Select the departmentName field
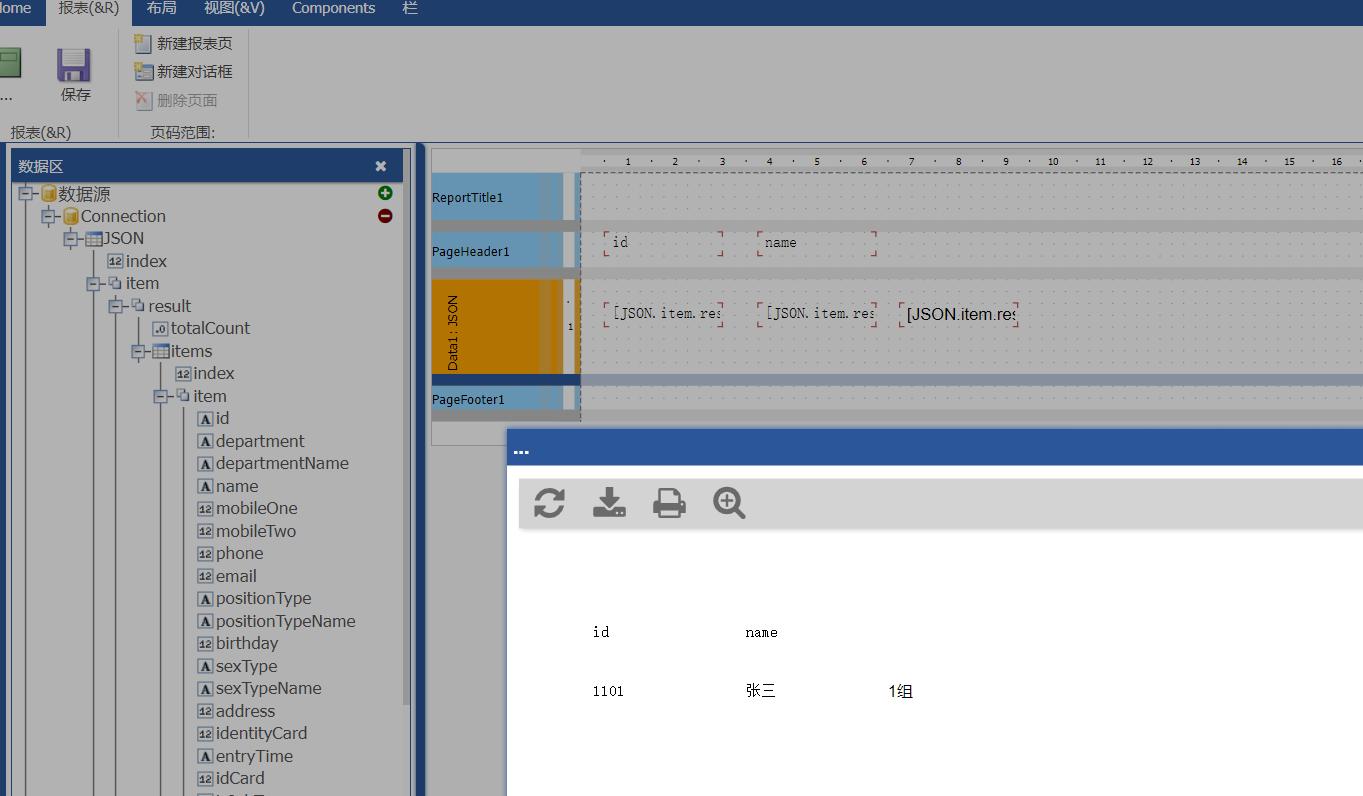The height and width of the screenshot is (796, 1363). coord(273,463)
